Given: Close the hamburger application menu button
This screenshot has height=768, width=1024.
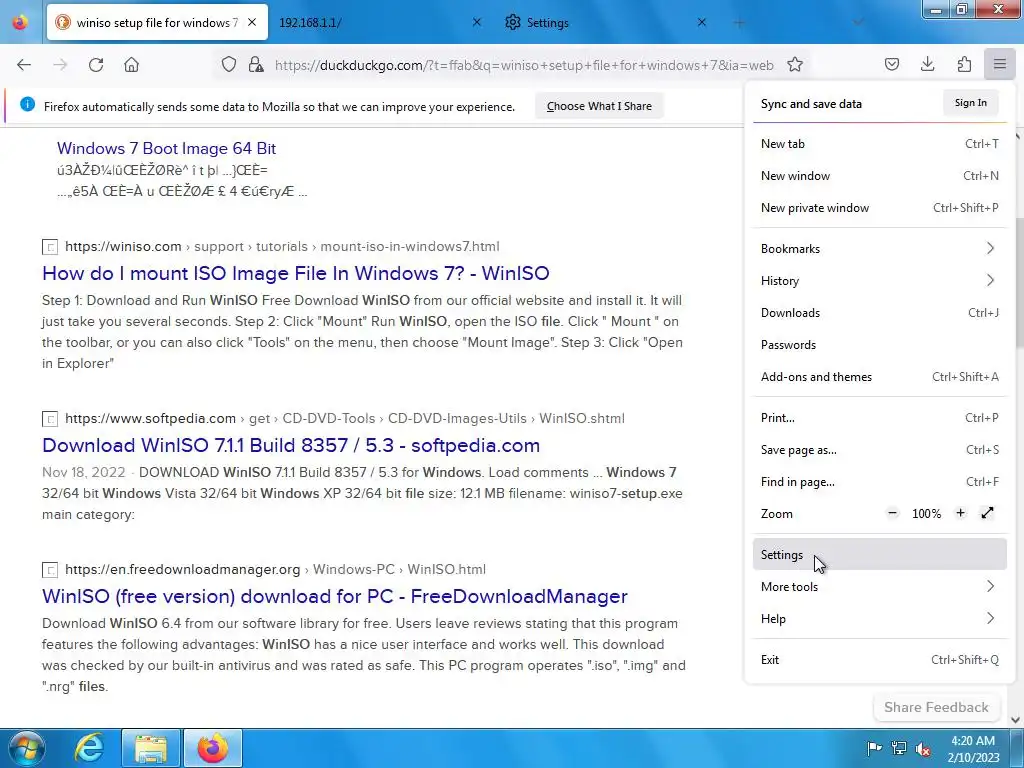Looking at the screenshot, I should [1000, 65].
